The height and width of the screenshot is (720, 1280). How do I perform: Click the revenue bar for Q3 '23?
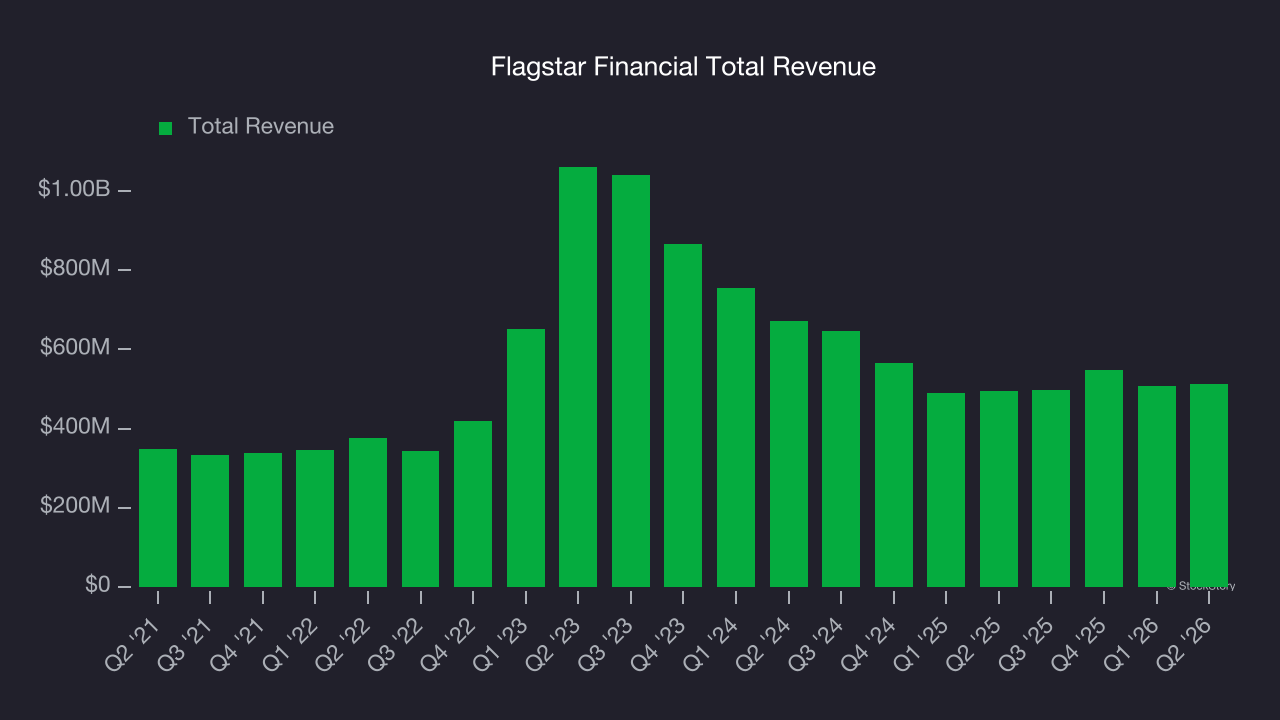pos(631,381)
